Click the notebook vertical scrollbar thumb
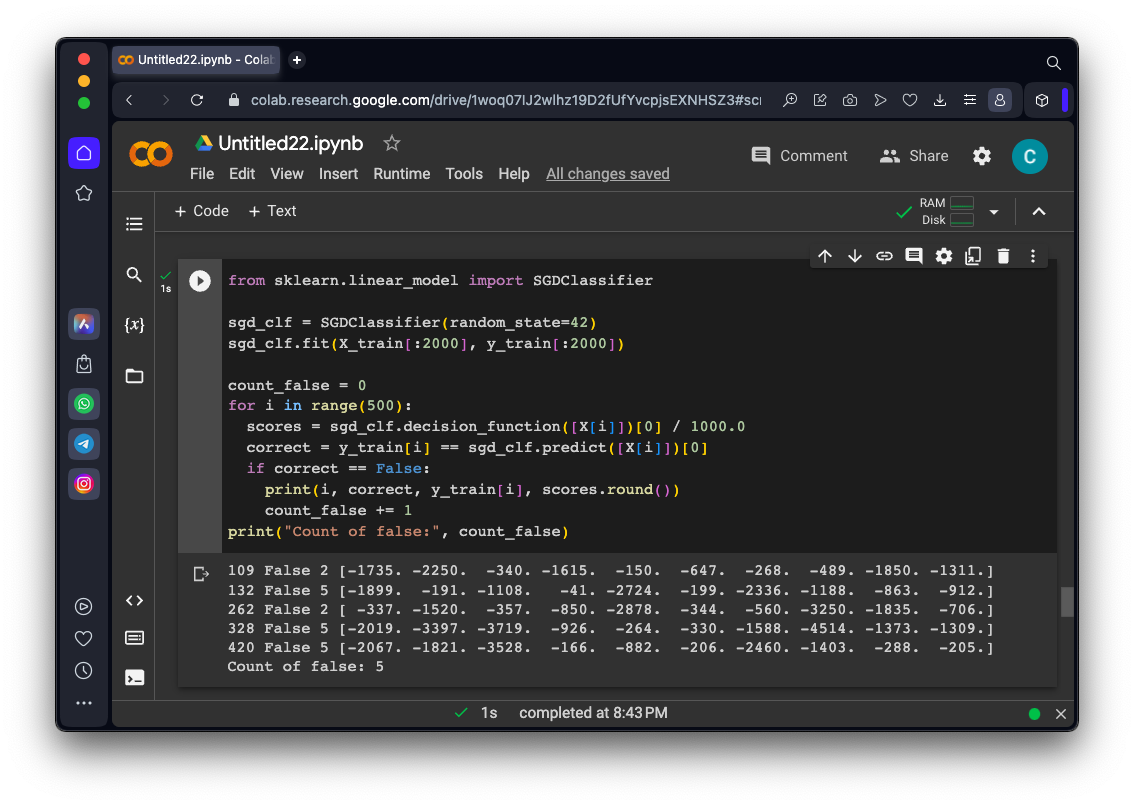1134x805 pixels. point(1066,601)
